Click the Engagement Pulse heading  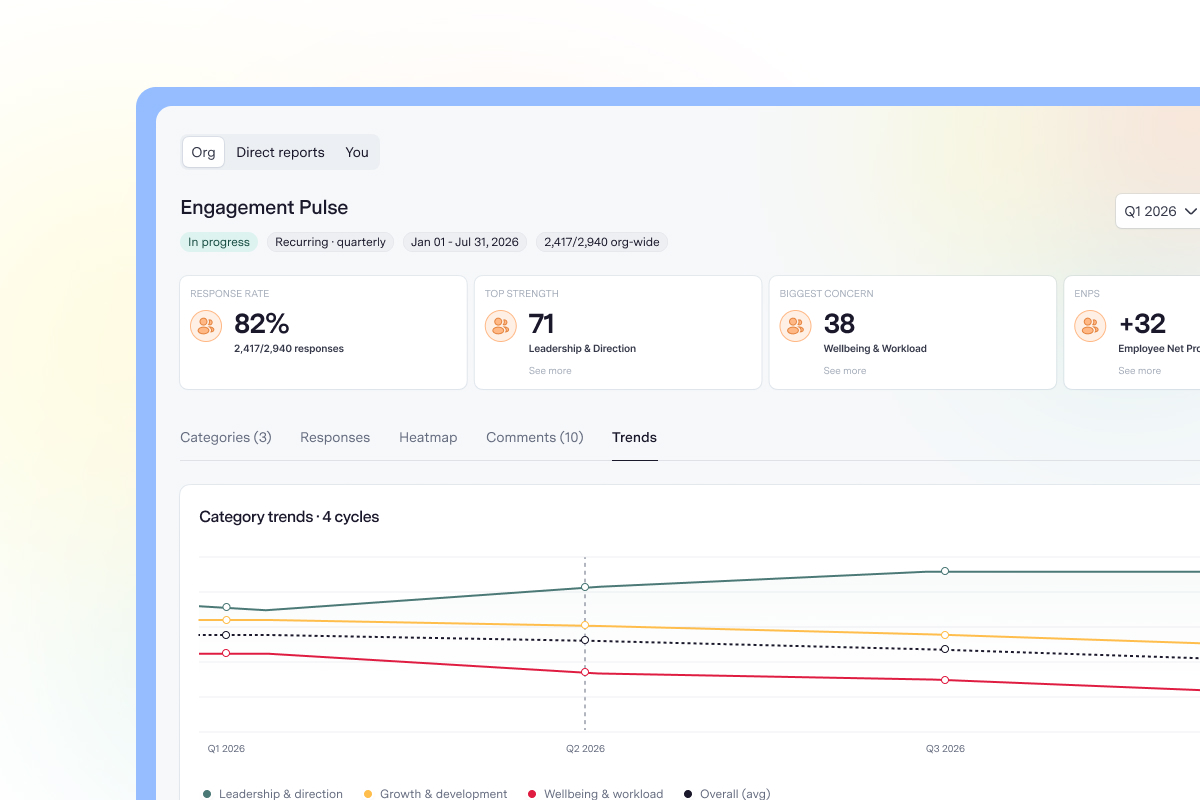[x=264, y=208]
